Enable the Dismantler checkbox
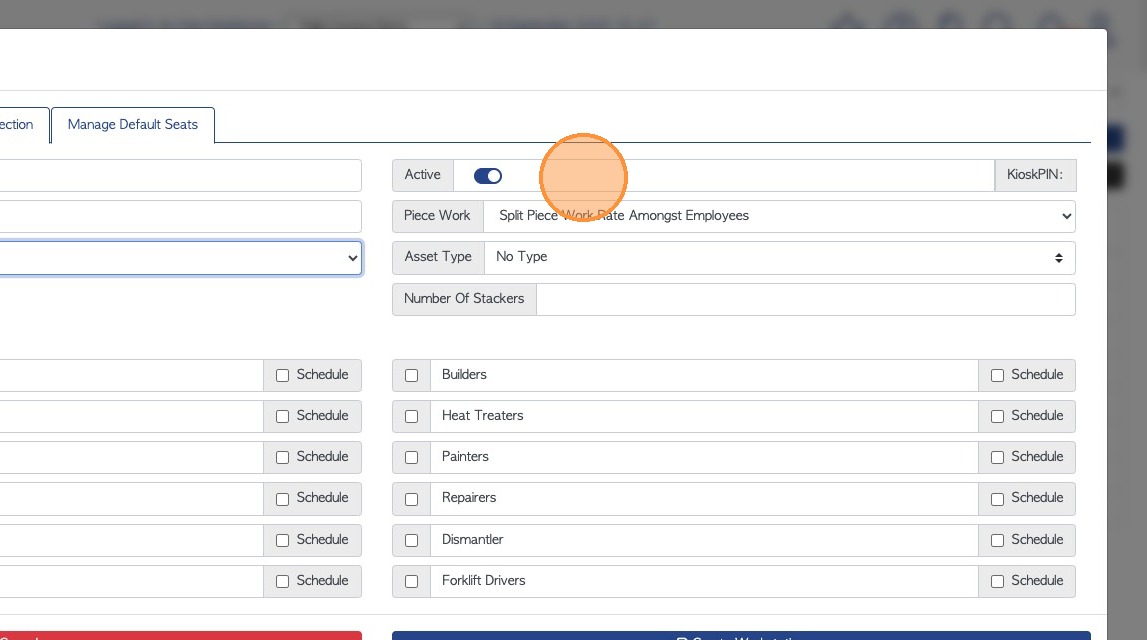This screenshot has width=1147, height=640. tap(411, 540)
